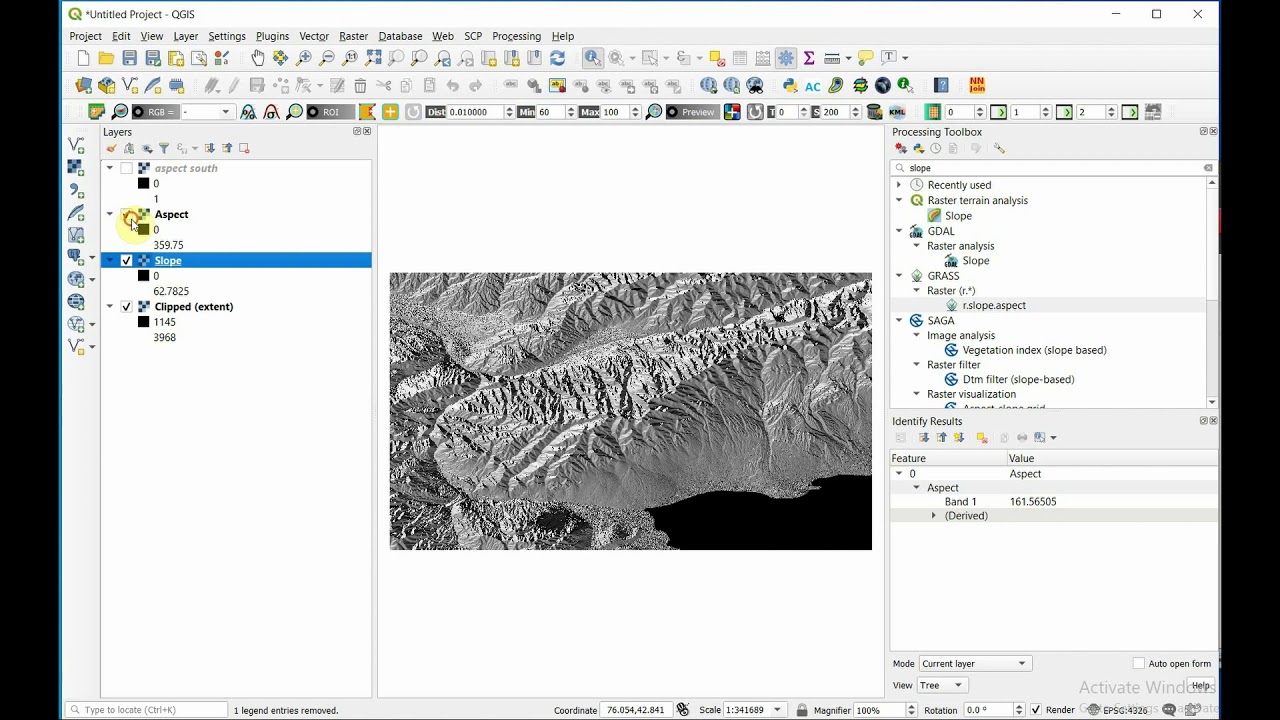Enable visibility of aspect south layer

click(127, 168)
